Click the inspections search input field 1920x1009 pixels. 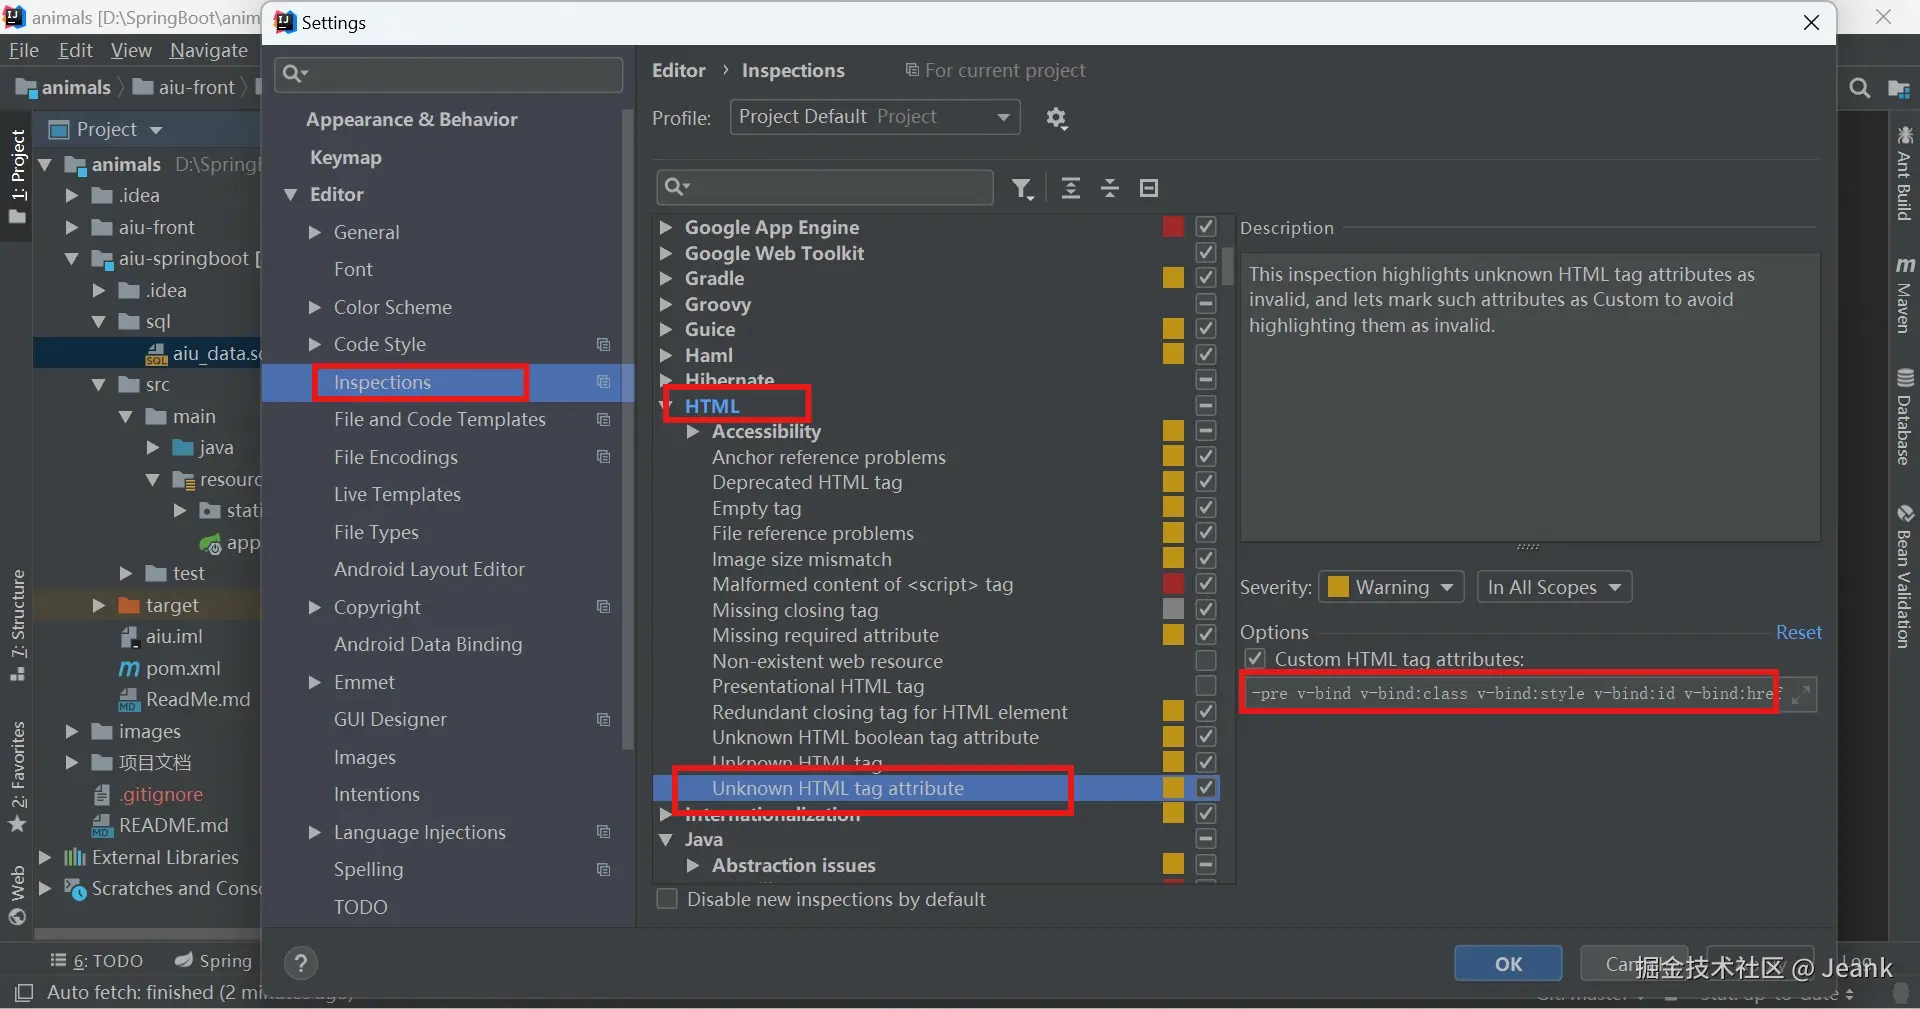pyautogui.click(x=825, y=187)
